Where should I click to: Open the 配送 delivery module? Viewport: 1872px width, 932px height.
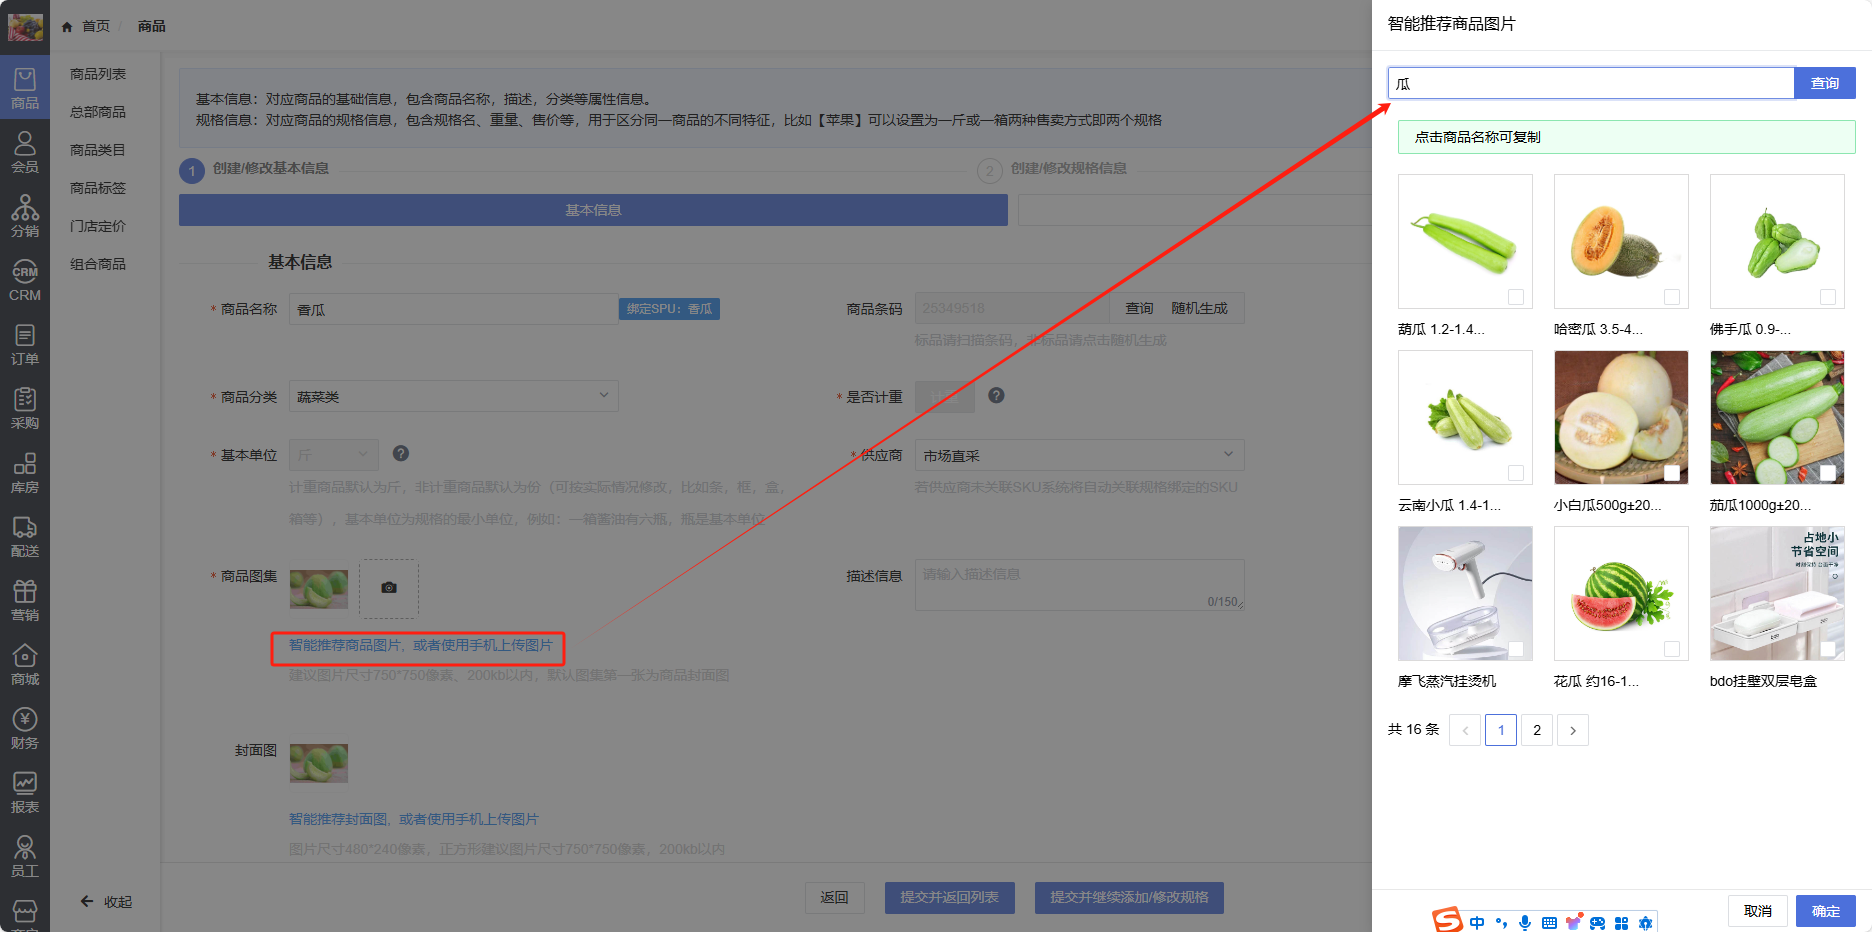25,536
